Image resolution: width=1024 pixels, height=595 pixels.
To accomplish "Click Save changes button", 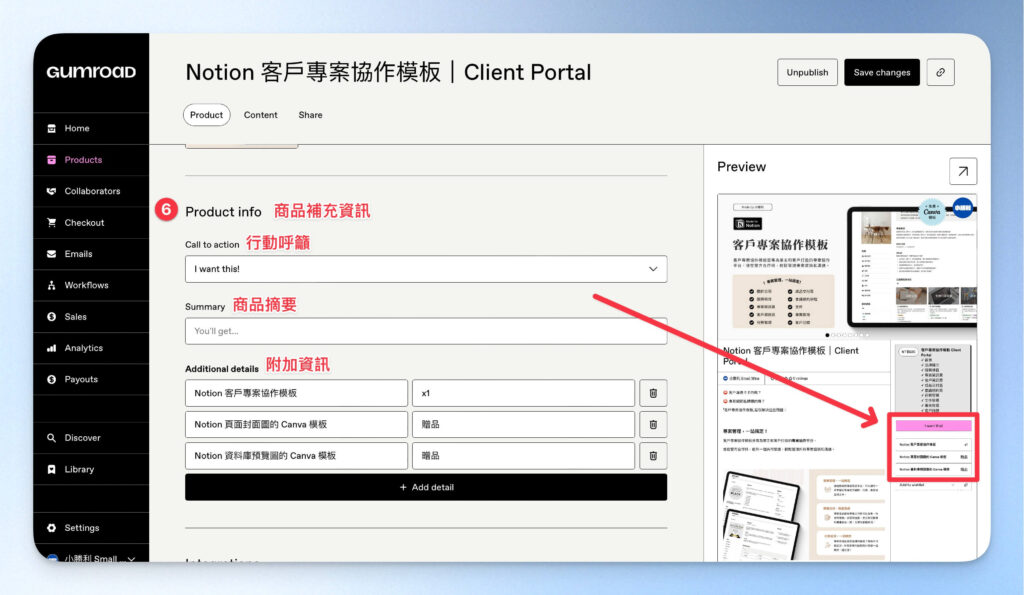I will tap(882, 72).
